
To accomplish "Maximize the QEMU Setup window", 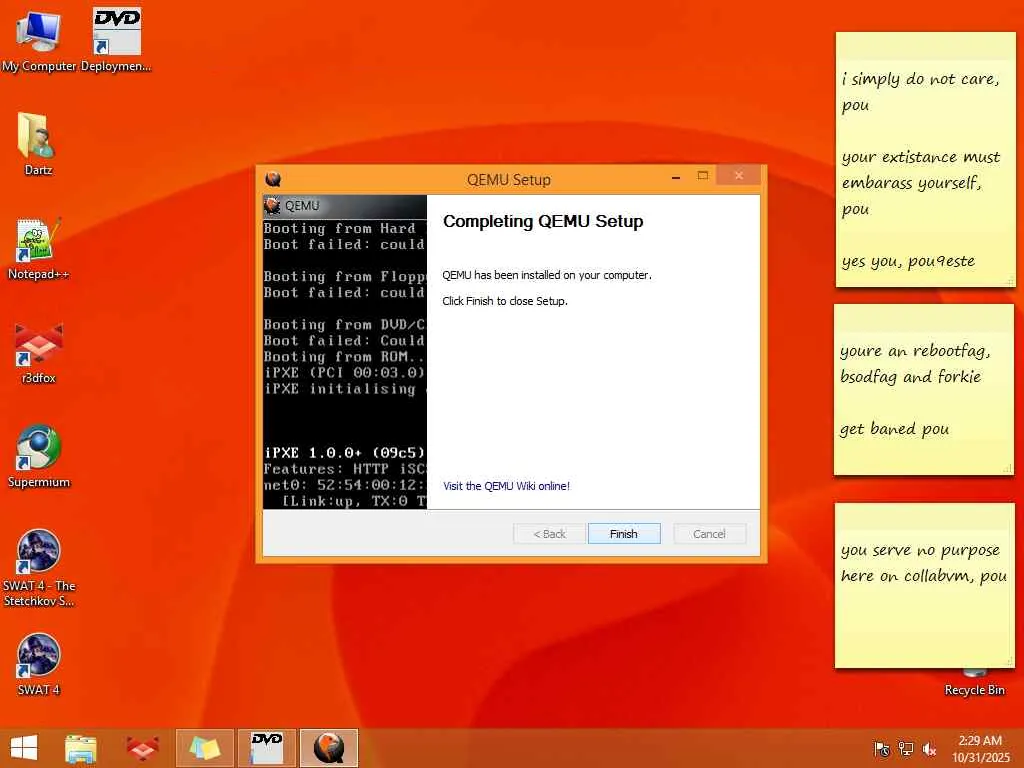I will click(703, 176).
